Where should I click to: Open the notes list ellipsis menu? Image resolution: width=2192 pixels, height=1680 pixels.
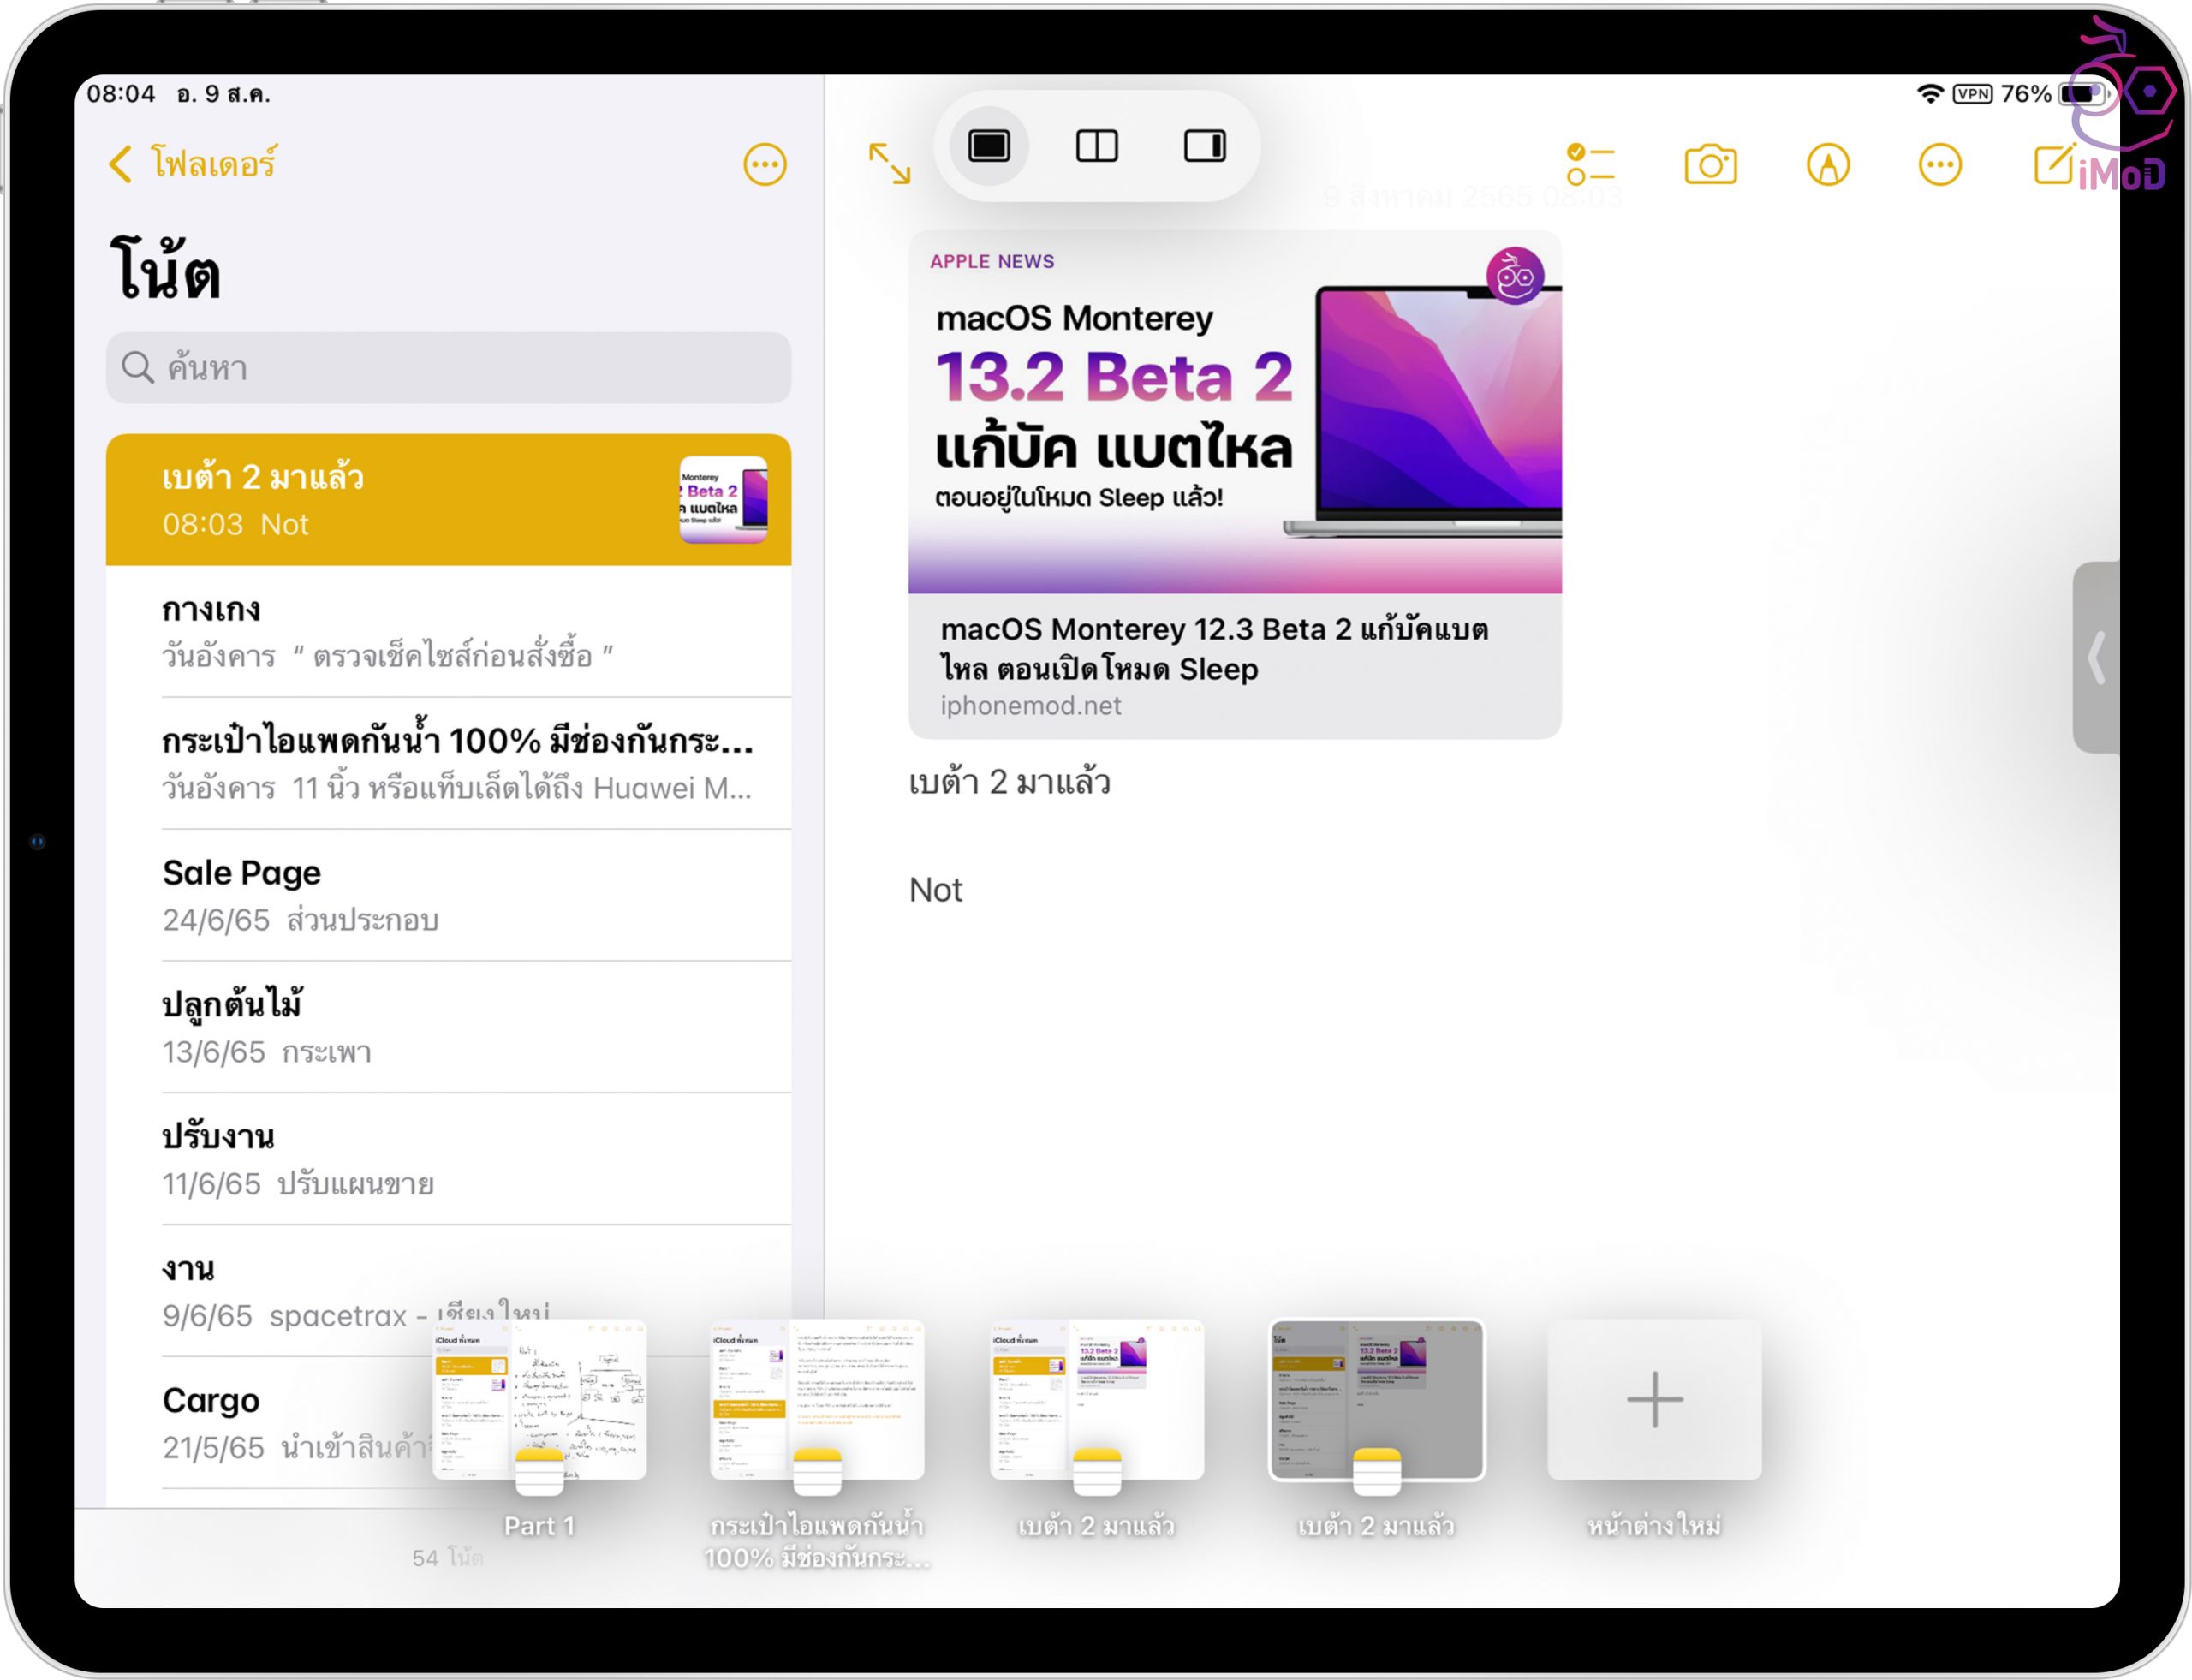[x=764, y=165]
